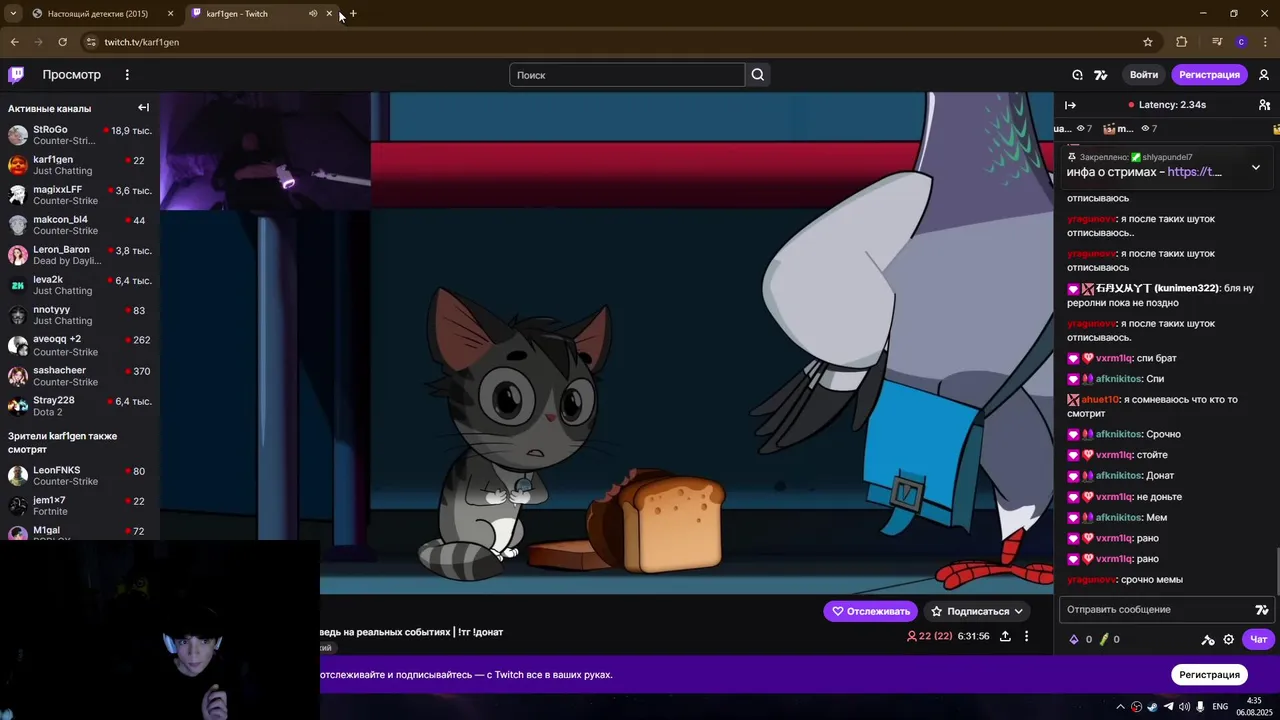
Task: Click the channel points diamond icon
Action: 1074,639
